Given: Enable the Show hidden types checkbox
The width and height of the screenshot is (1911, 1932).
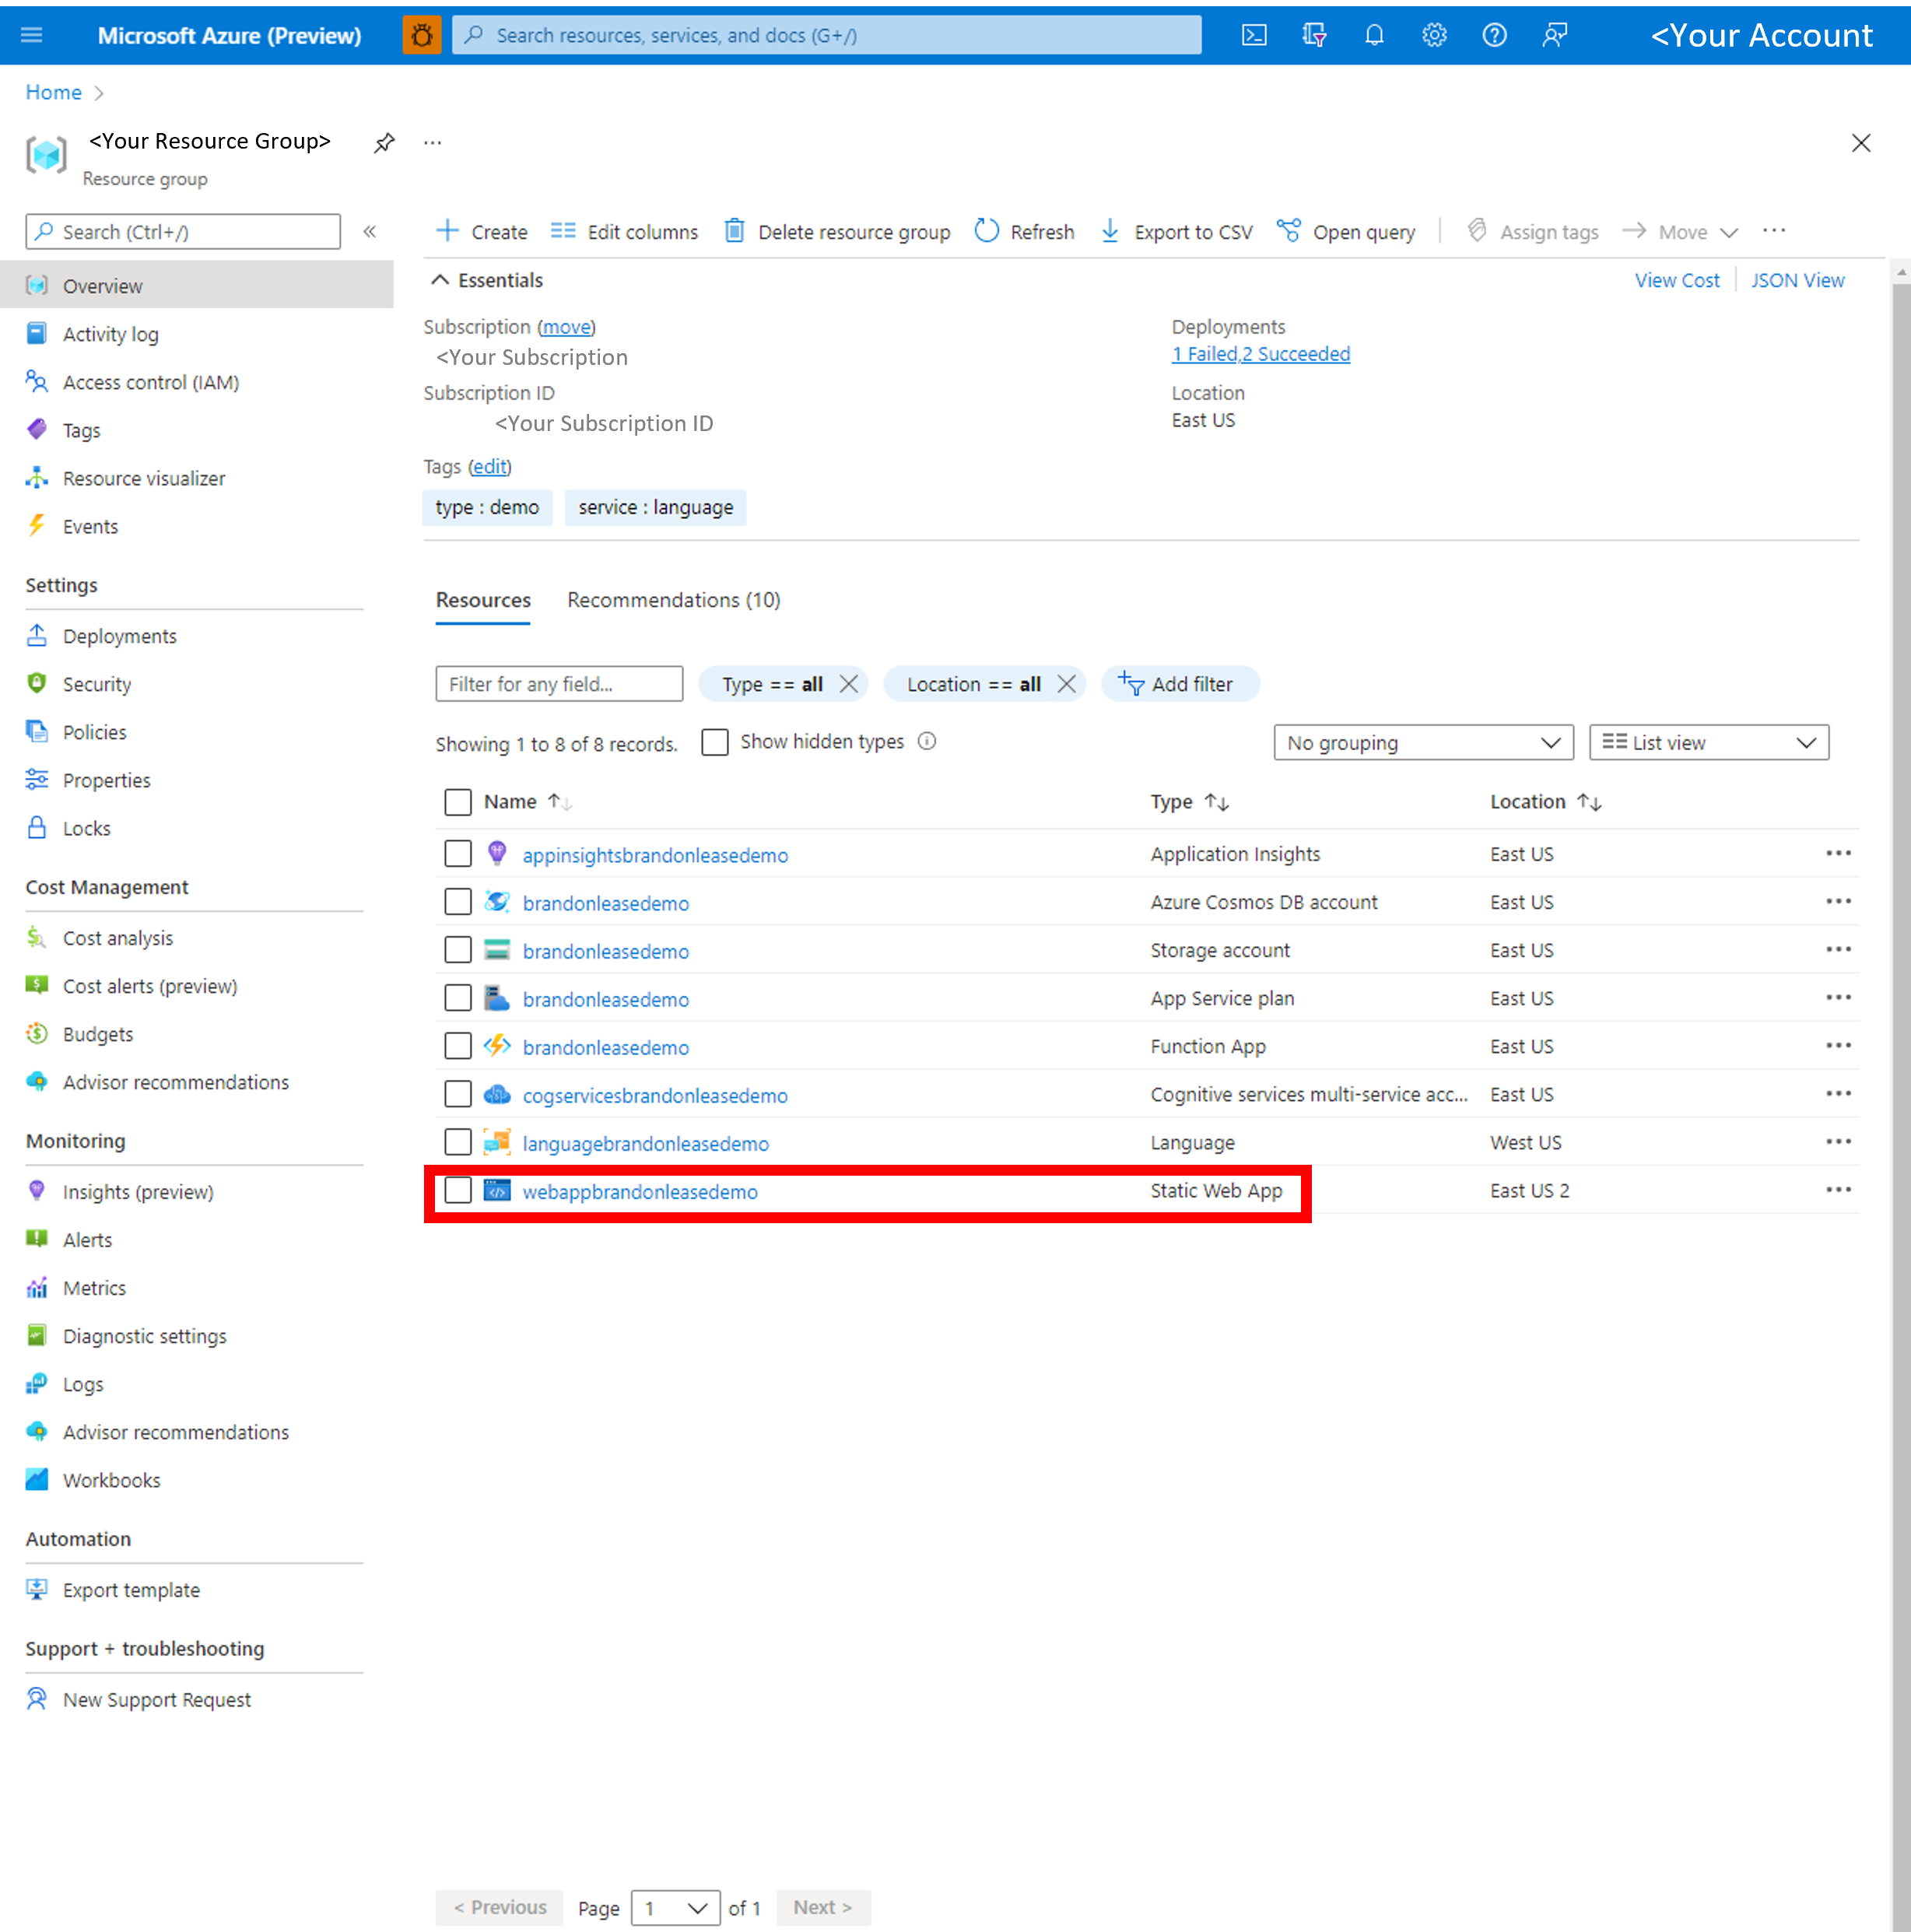Looking at the screenshot, I should point(714,742).
